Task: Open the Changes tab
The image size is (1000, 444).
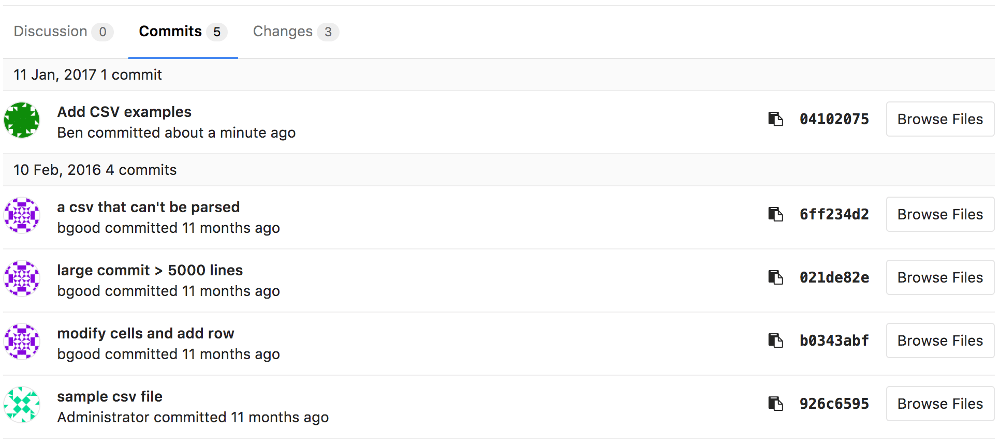Action: click(295, 32)
